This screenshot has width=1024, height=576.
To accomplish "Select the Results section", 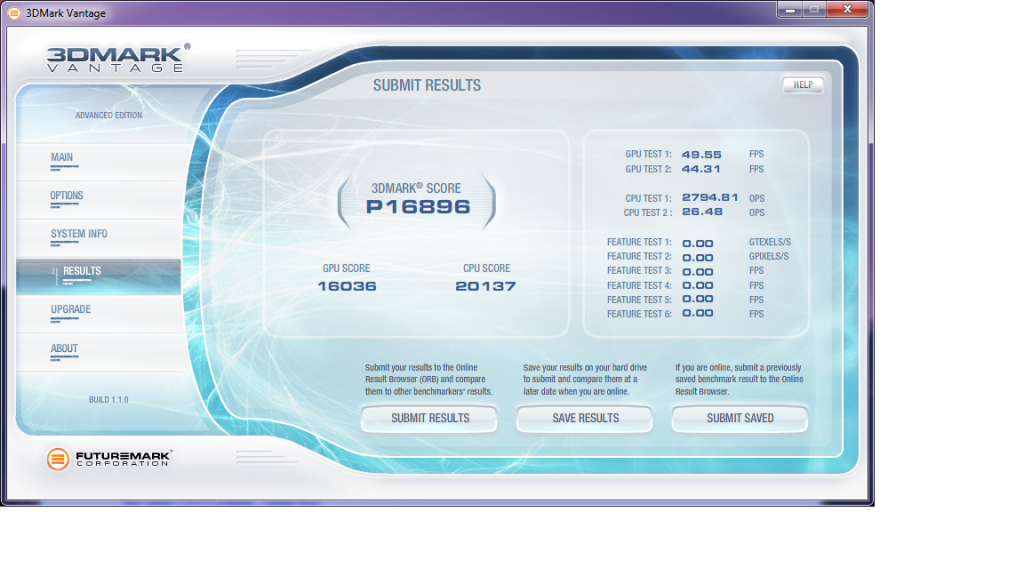I will [x=99, y=276].
